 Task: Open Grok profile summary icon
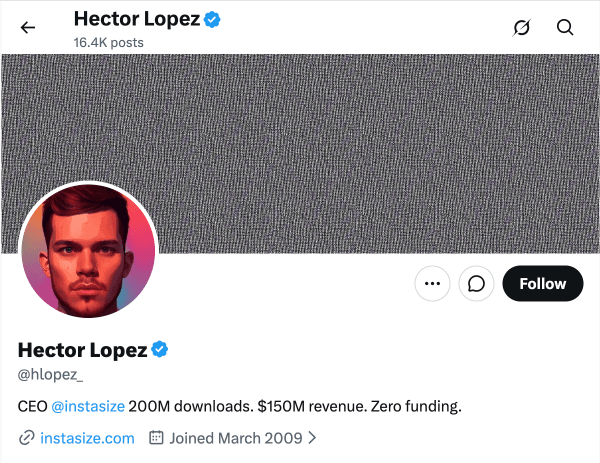522,28
